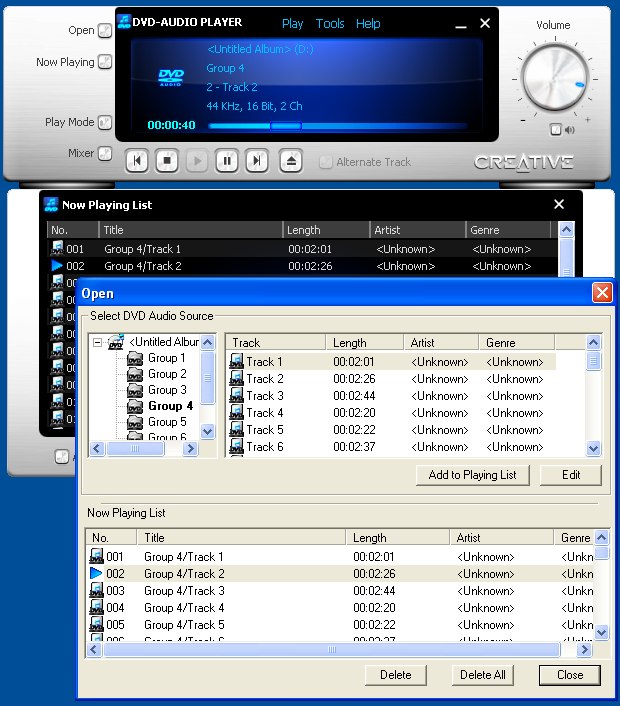Click the Edit button
This screenshot has height=706, width=620.
[570, 475]
